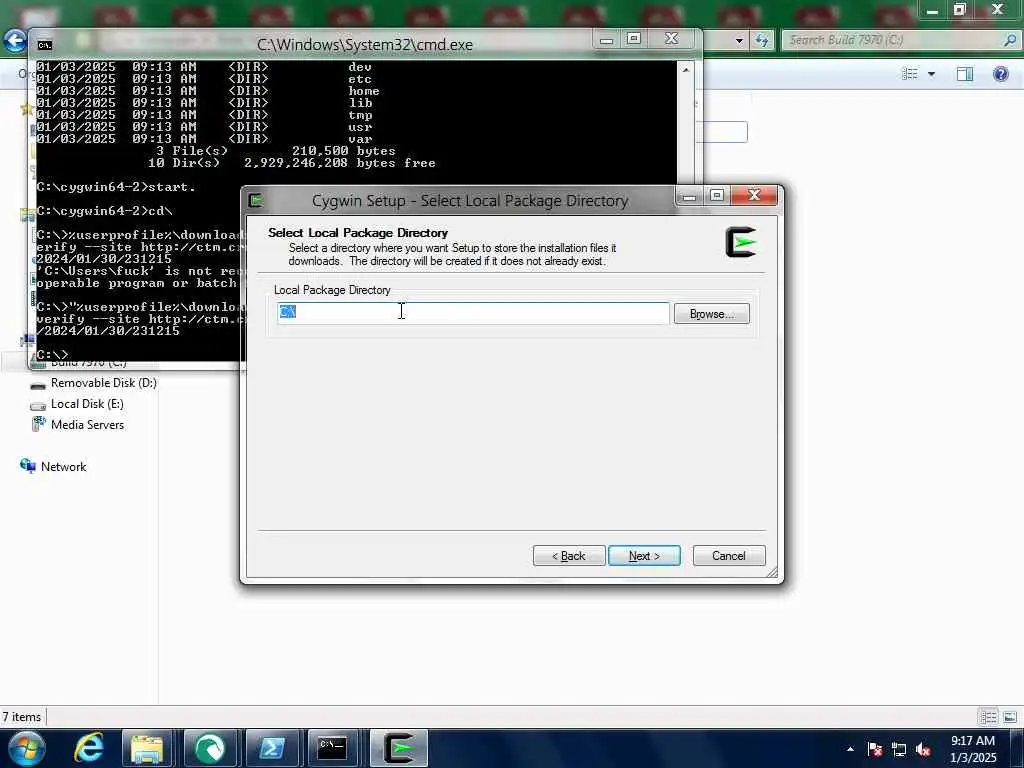
Task: Click the muted volume tray icon
Action: point(923,749)
